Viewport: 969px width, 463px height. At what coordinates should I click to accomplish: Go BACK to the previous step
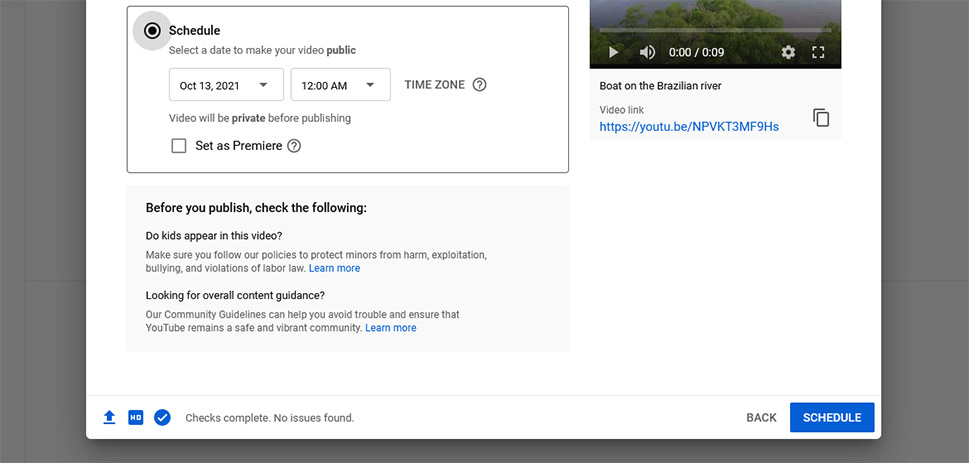(761, 418)
